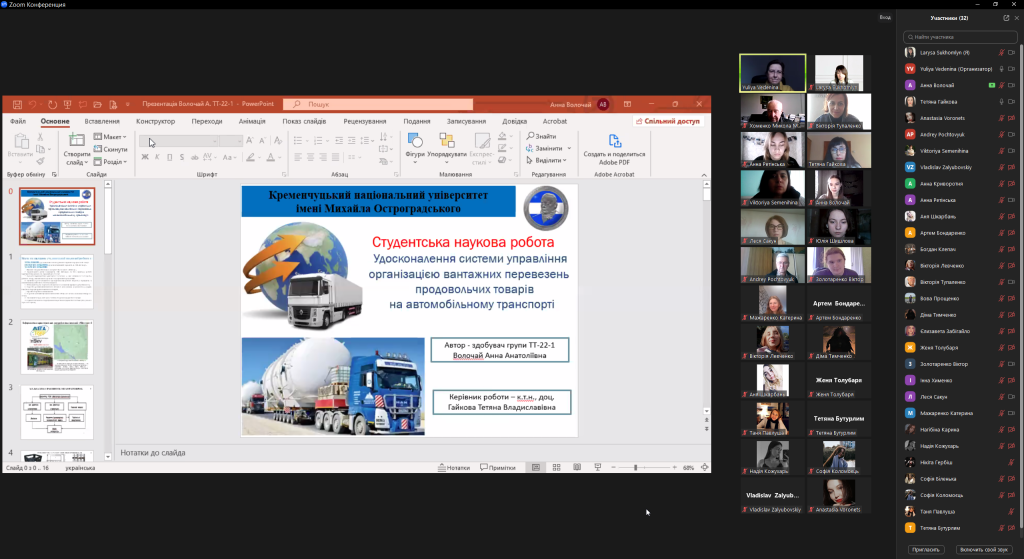Switch to the Показ слайдів ribbon tab

[x=304, y=121]
